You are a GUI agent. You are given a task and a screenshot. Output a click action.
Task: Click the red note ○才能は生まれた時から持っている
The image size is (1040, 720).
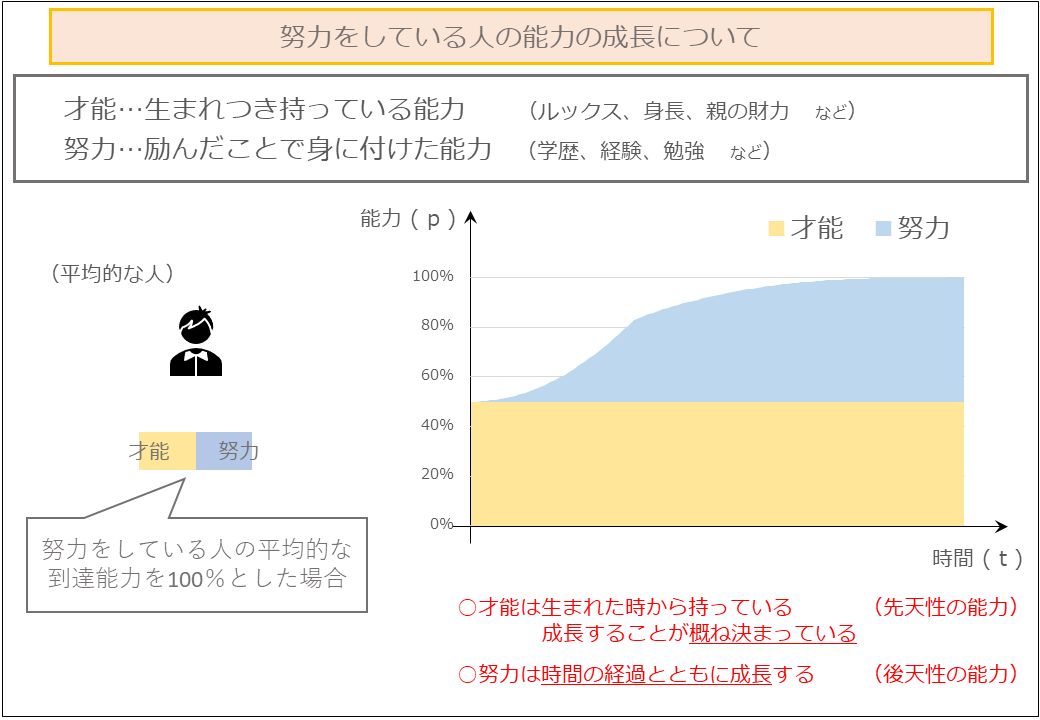click(625, 607)
